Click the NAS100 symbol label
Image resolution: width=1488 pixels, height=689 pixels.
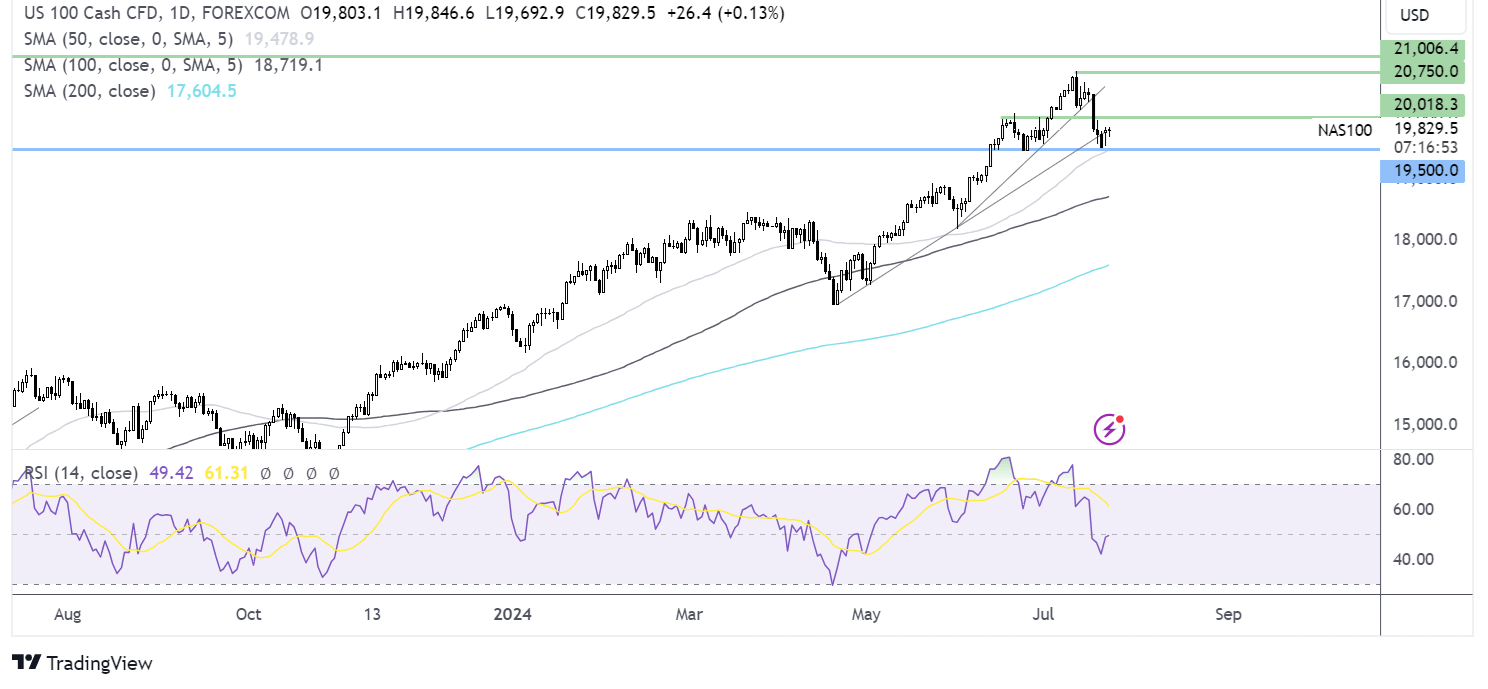pyautogui.click(x=1345, y=128)
